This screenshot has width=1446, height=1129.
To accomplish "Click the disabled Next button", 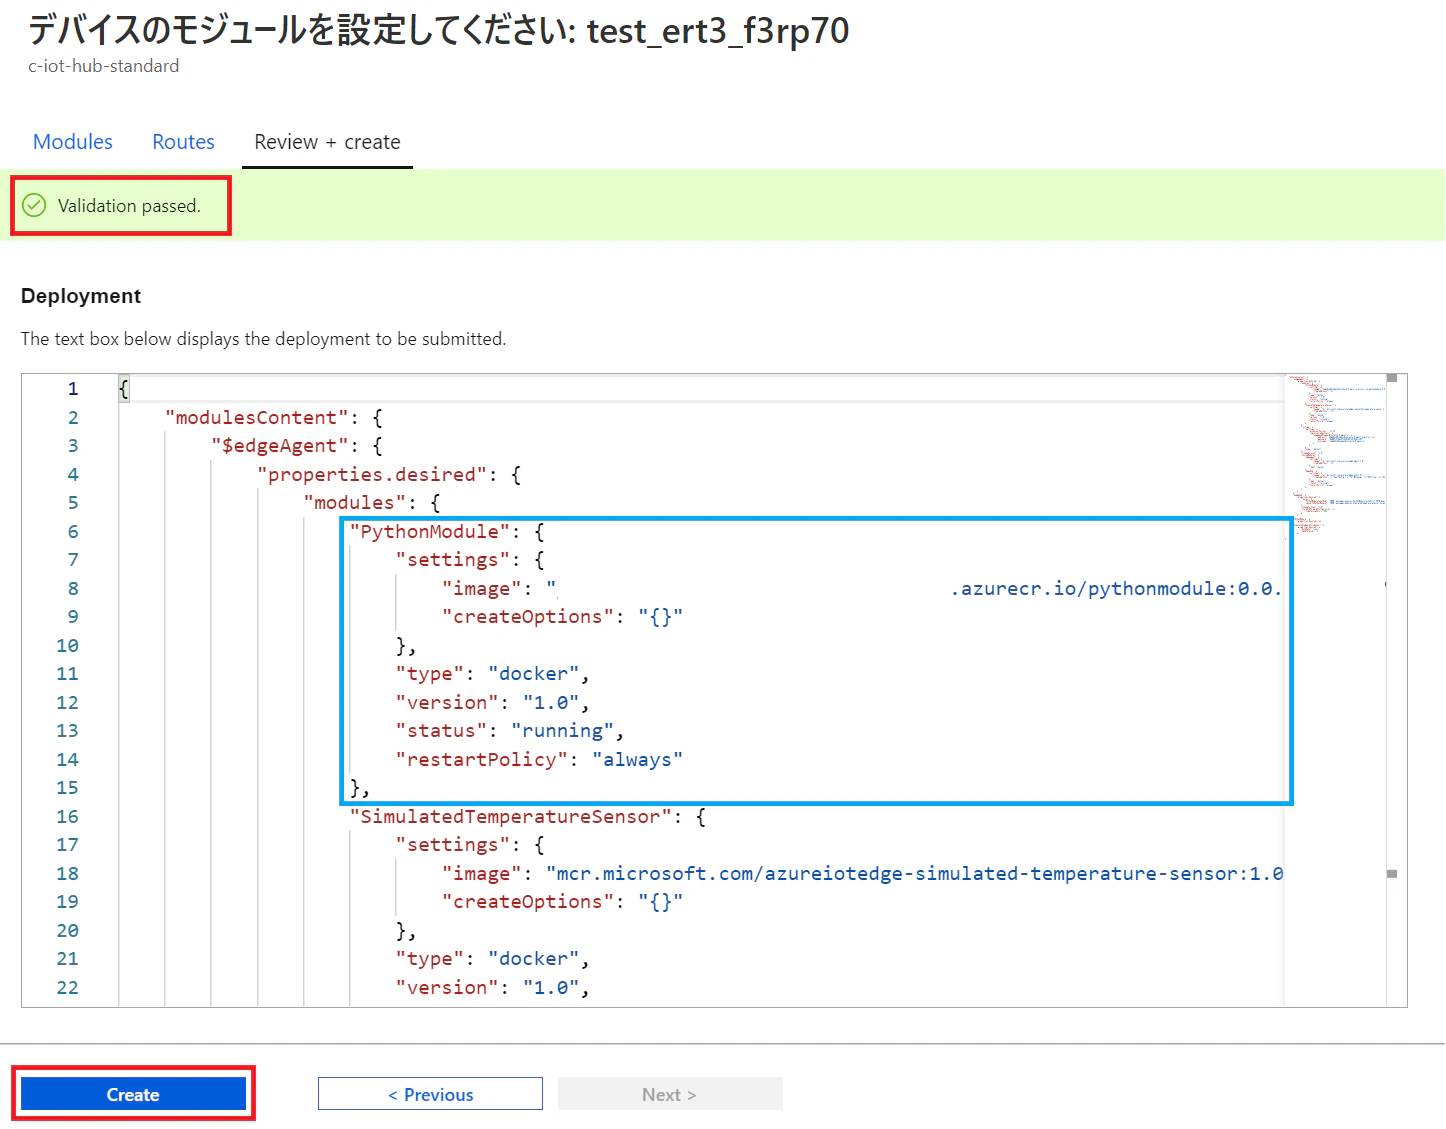I will coord(670,1094).
